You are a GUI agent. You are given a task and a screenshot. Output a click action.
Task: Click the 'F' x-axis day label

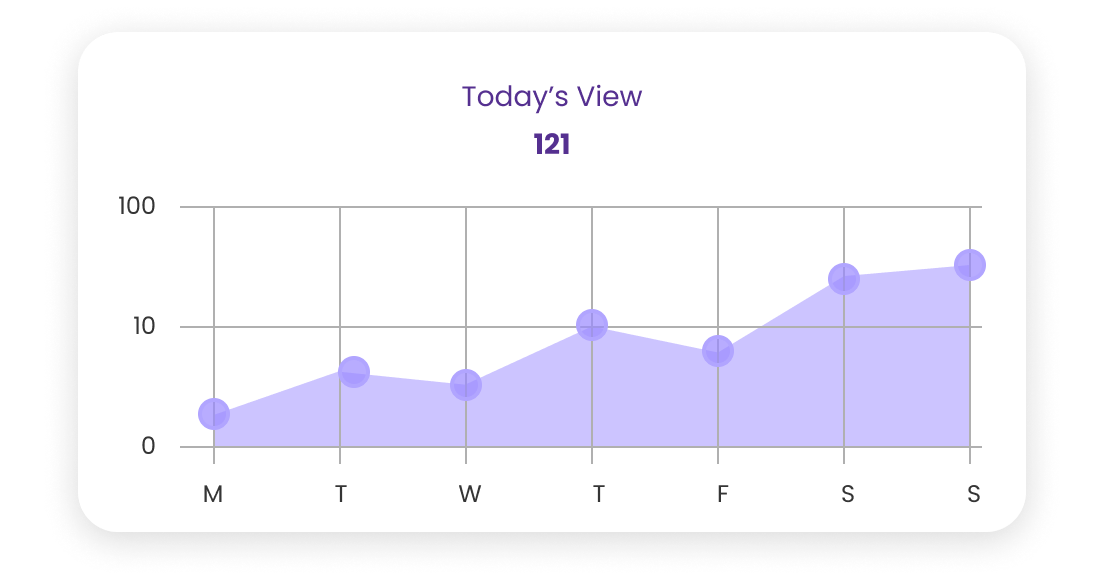[720, 494]
